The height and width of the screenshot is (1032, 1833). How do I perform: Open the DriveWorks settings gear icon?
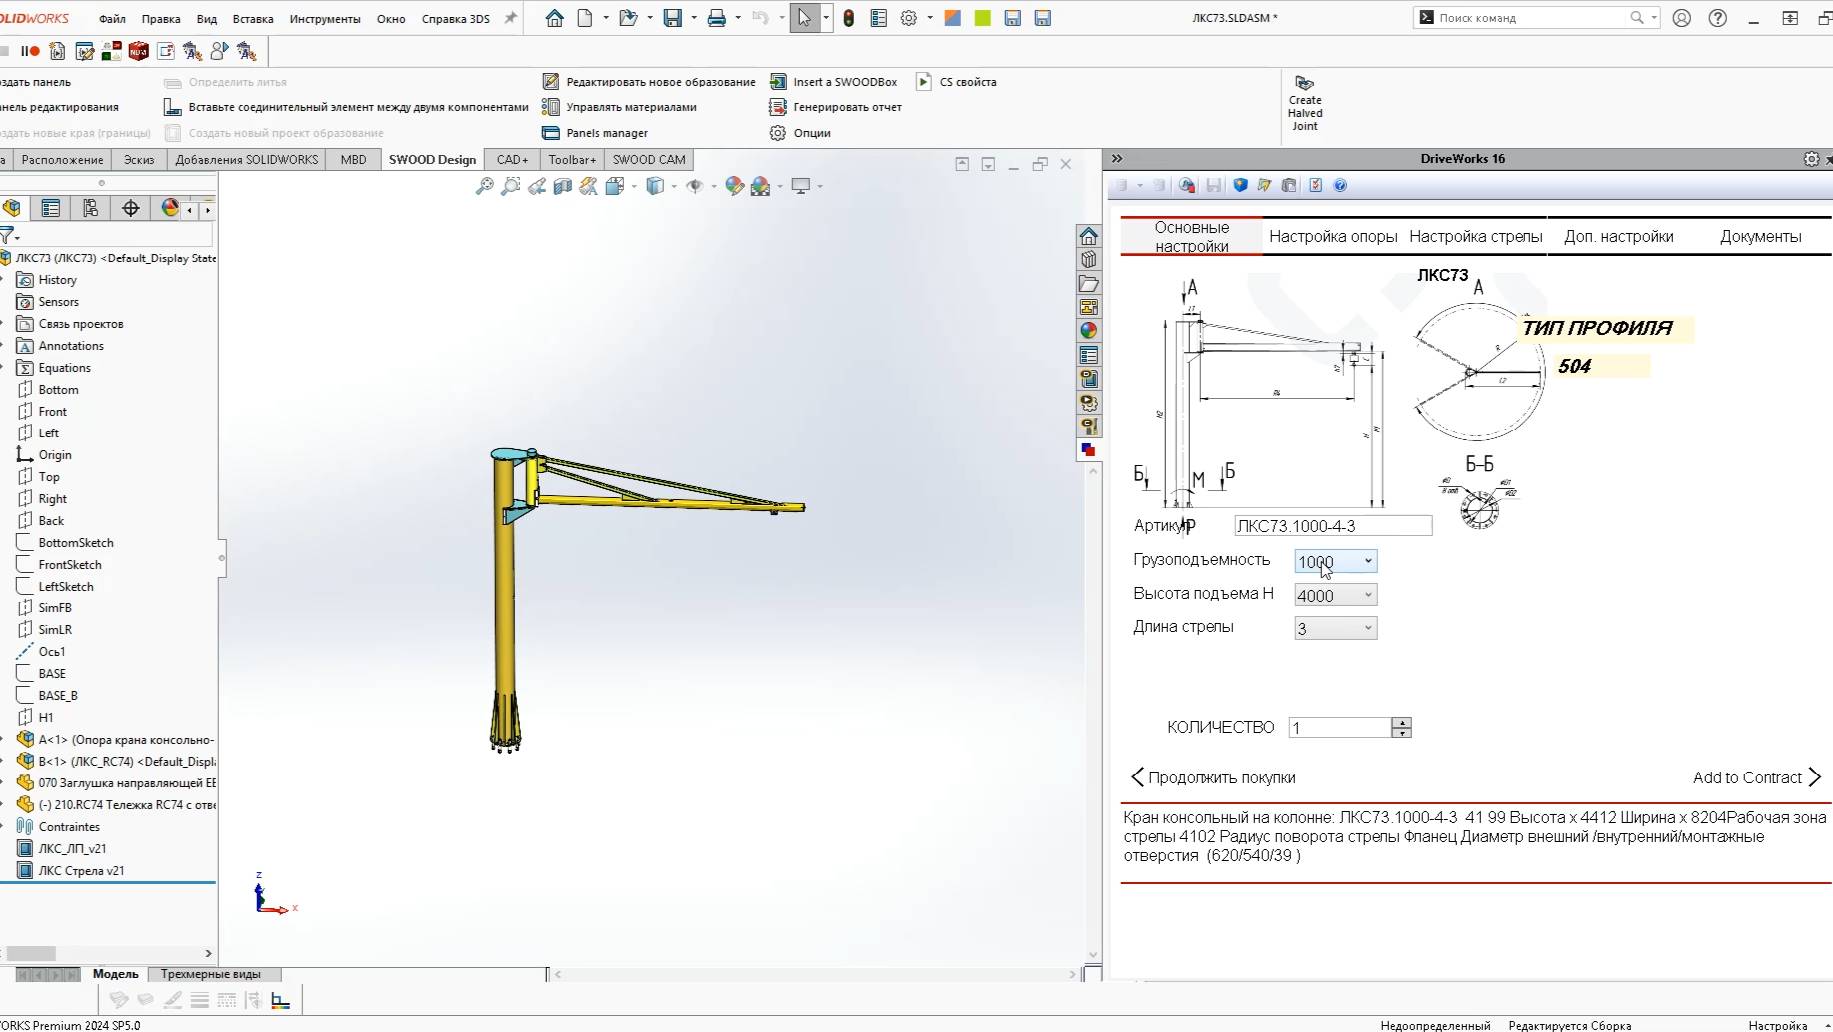[1811, 159]
